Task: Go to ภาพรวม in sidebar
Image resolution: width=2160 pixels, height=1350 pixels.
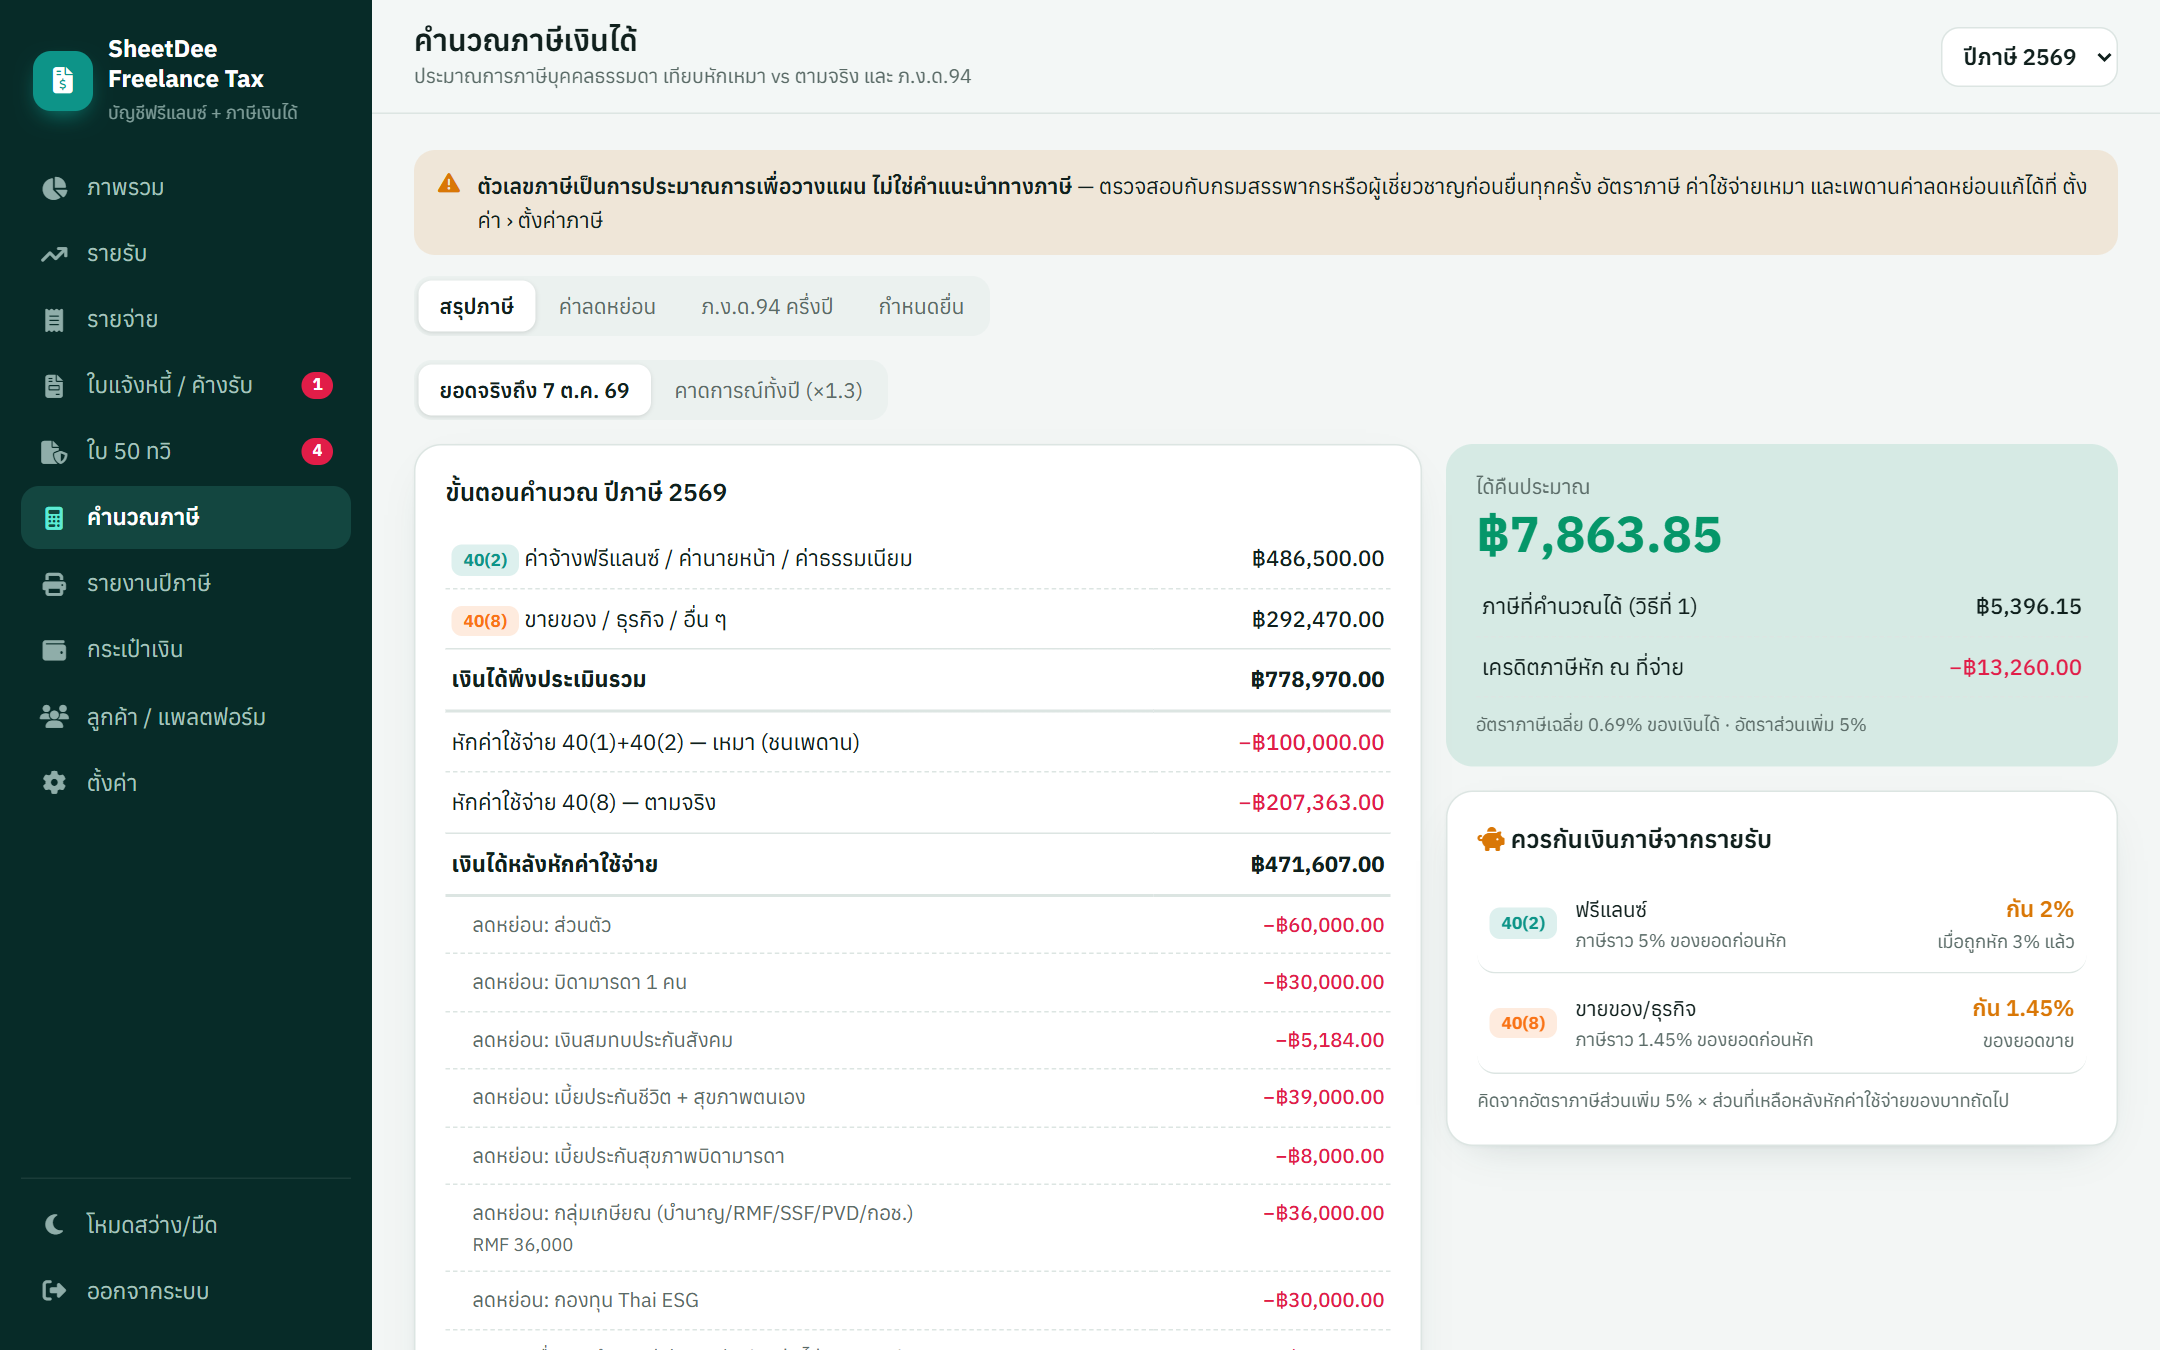Action: [186, 188]
